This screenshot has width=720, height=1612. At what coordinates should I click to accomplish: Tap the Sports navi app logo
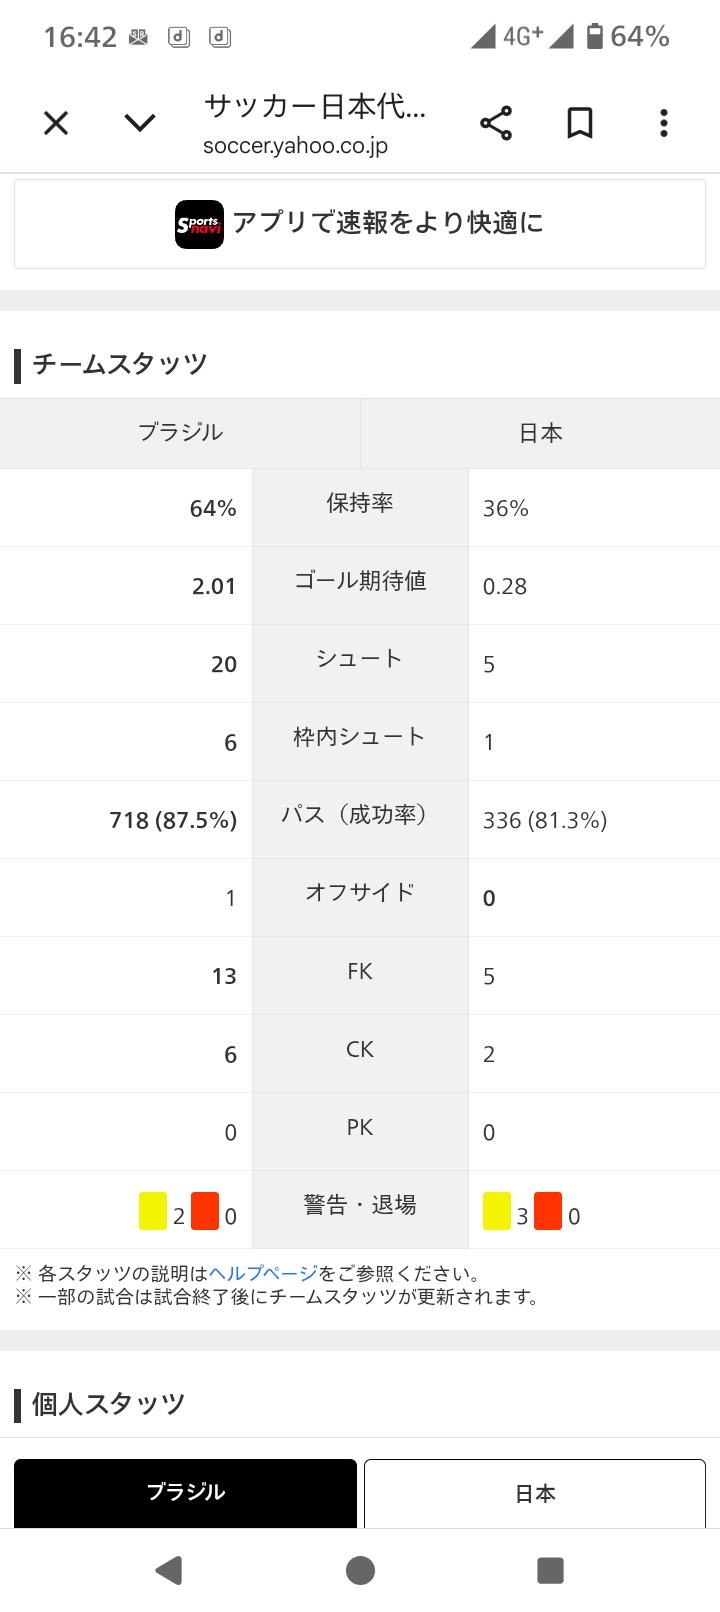[x=199, y=224]
